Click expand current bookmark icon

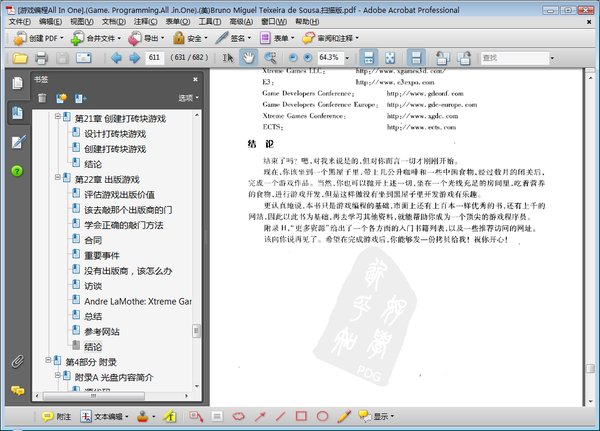pyautogui.click(x=80, y=98)
